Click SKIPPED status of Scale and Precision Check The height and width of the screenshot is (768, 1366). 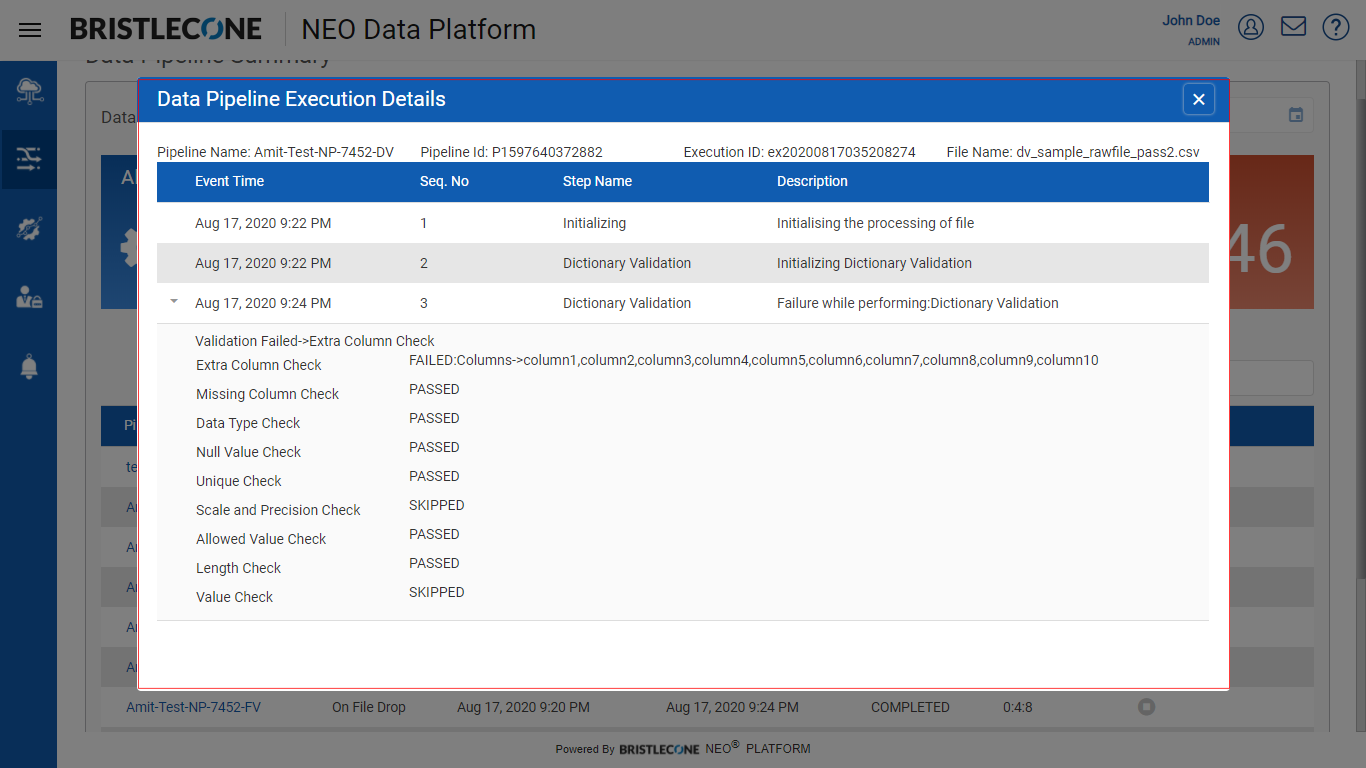[436, 505]
